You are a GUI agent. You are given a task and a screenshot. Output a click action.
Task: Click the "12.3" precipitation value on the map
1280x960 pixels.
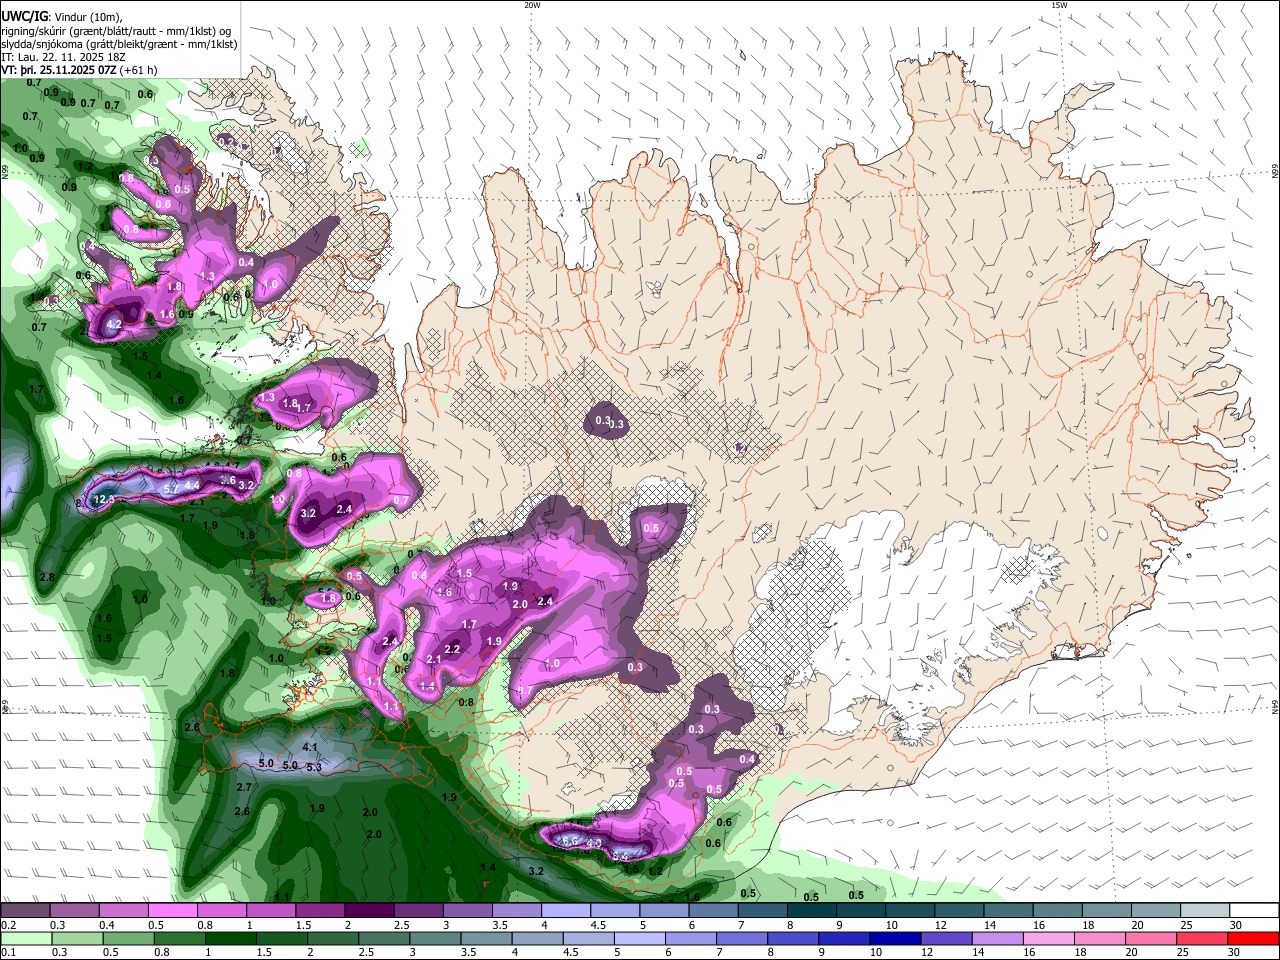pyautogui.click(x=104, y=499)
